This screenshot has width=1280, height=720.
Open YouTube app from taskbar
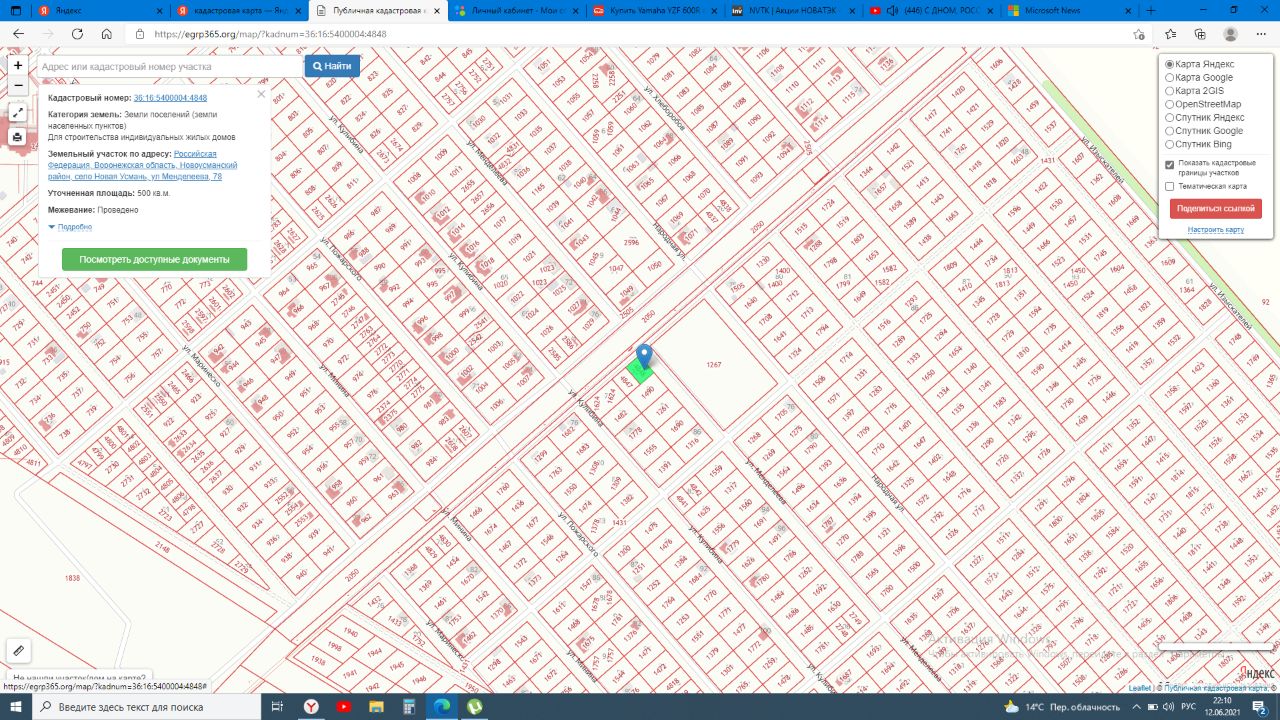(344, 706)
